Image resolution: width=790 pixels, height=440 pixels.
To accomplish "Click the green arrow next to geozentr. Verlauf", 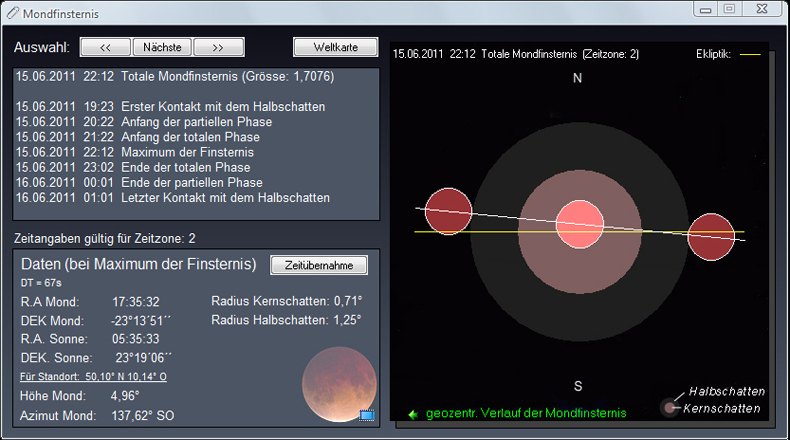I will point(412,413).
